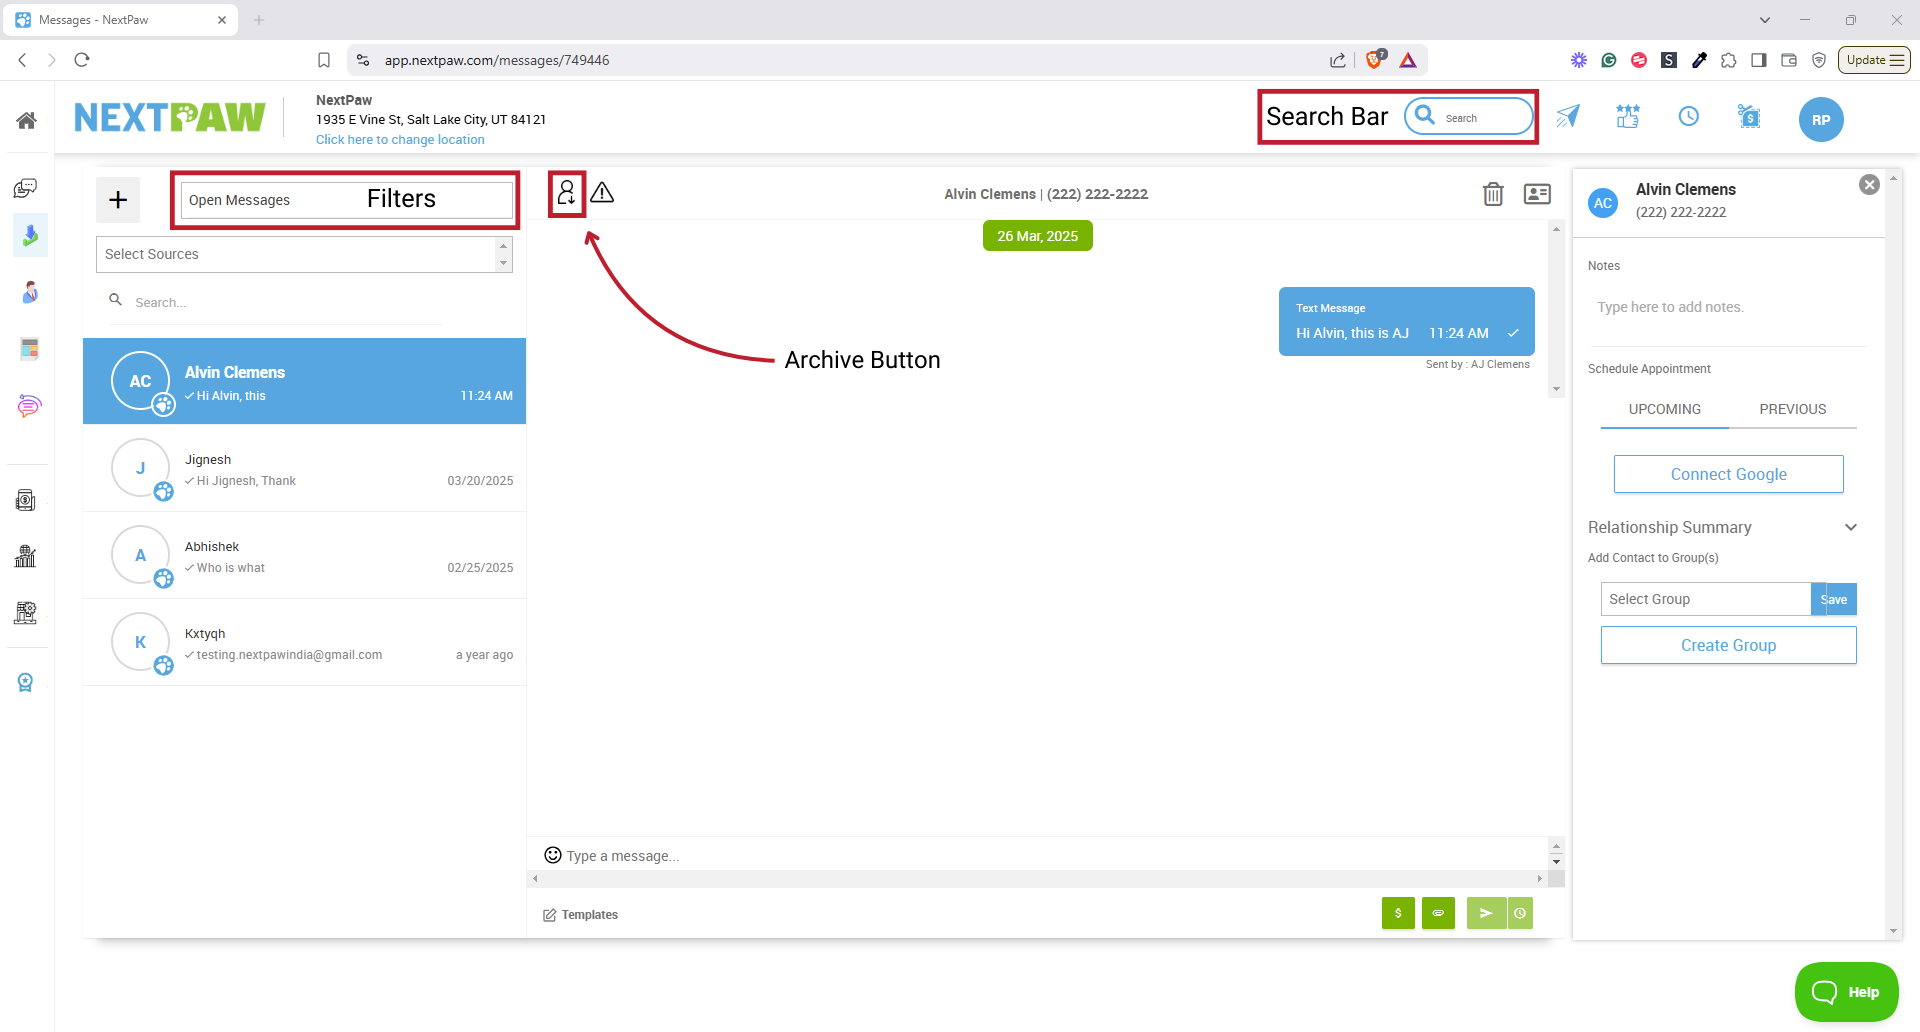
Task: Click the green attachment link button
Action: click(1438, 913)
